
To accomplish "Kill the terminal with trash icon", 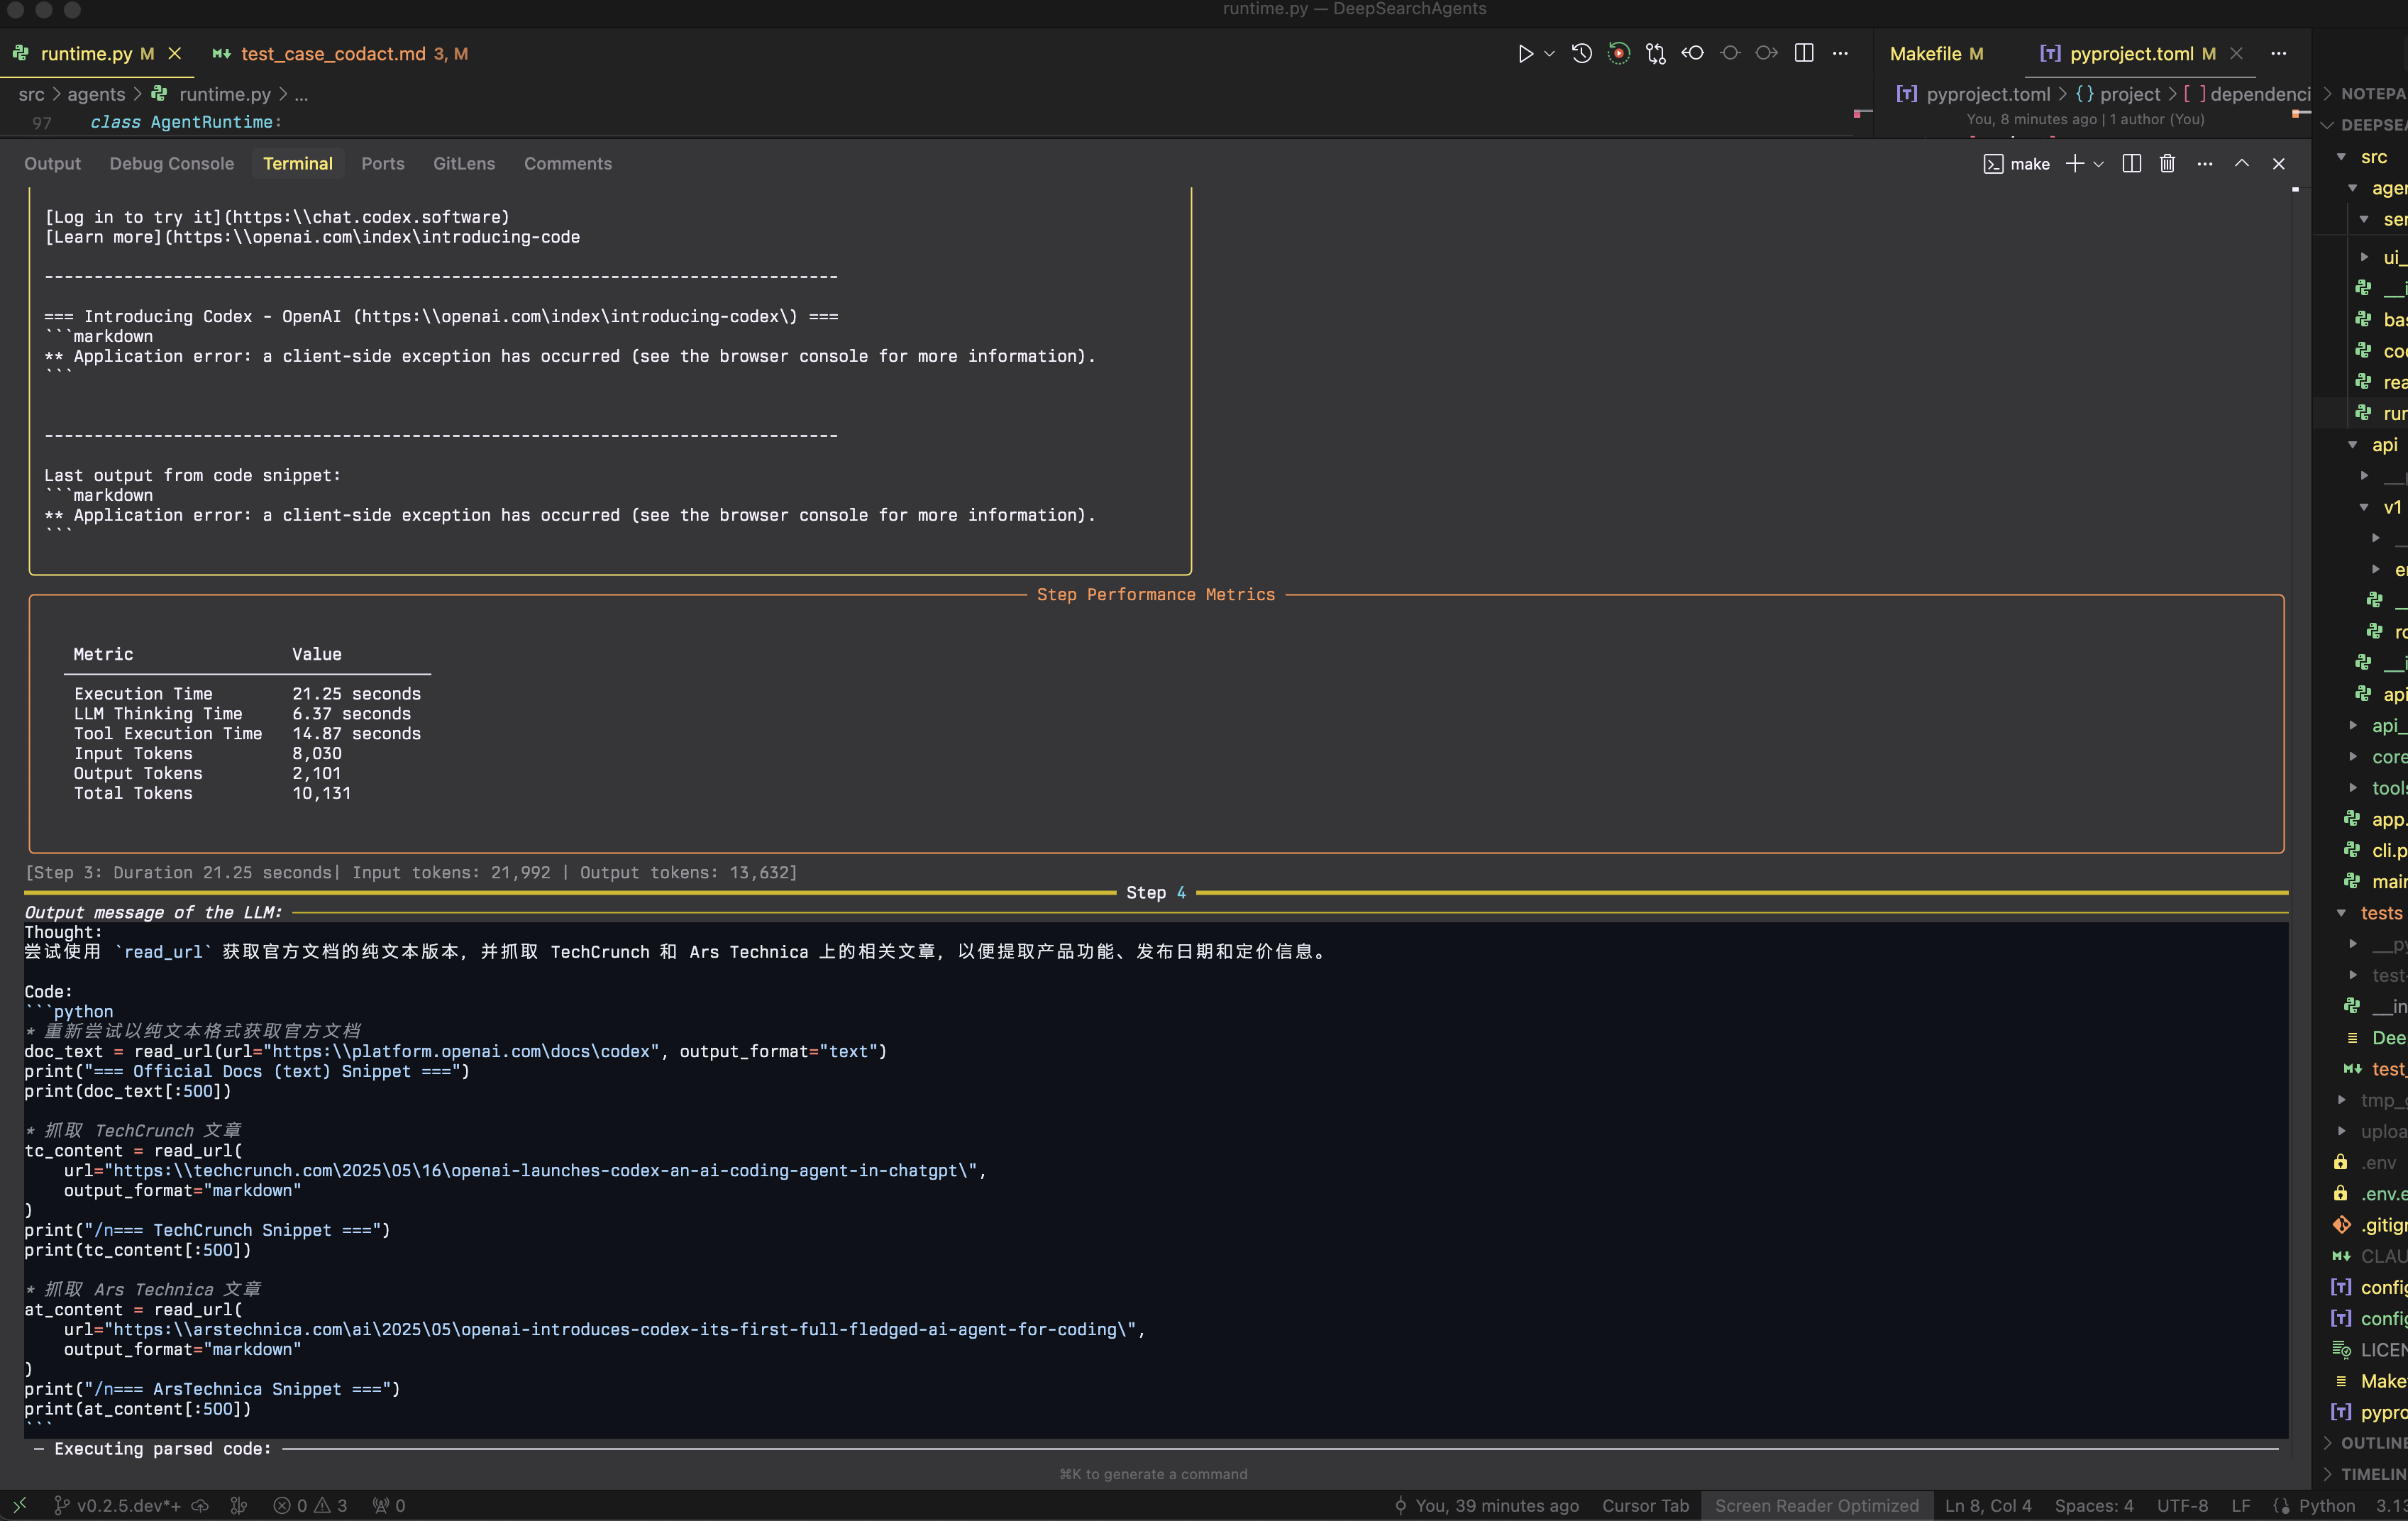I will click(x=2168, y=164).
